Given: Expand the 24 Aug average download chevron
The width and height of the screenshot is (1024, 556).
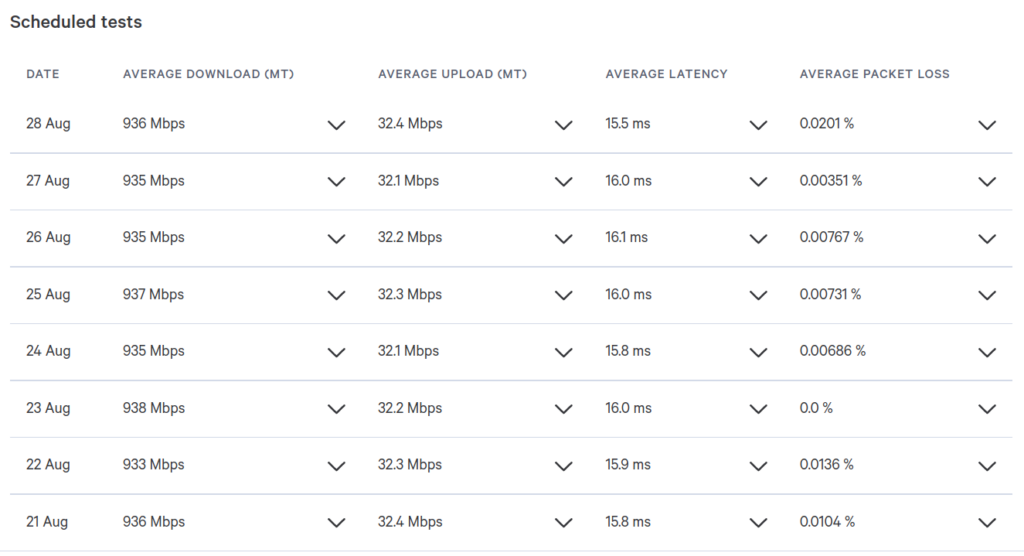Looking at the screenshot, I should pyautogui.click(x=336, y=353).
